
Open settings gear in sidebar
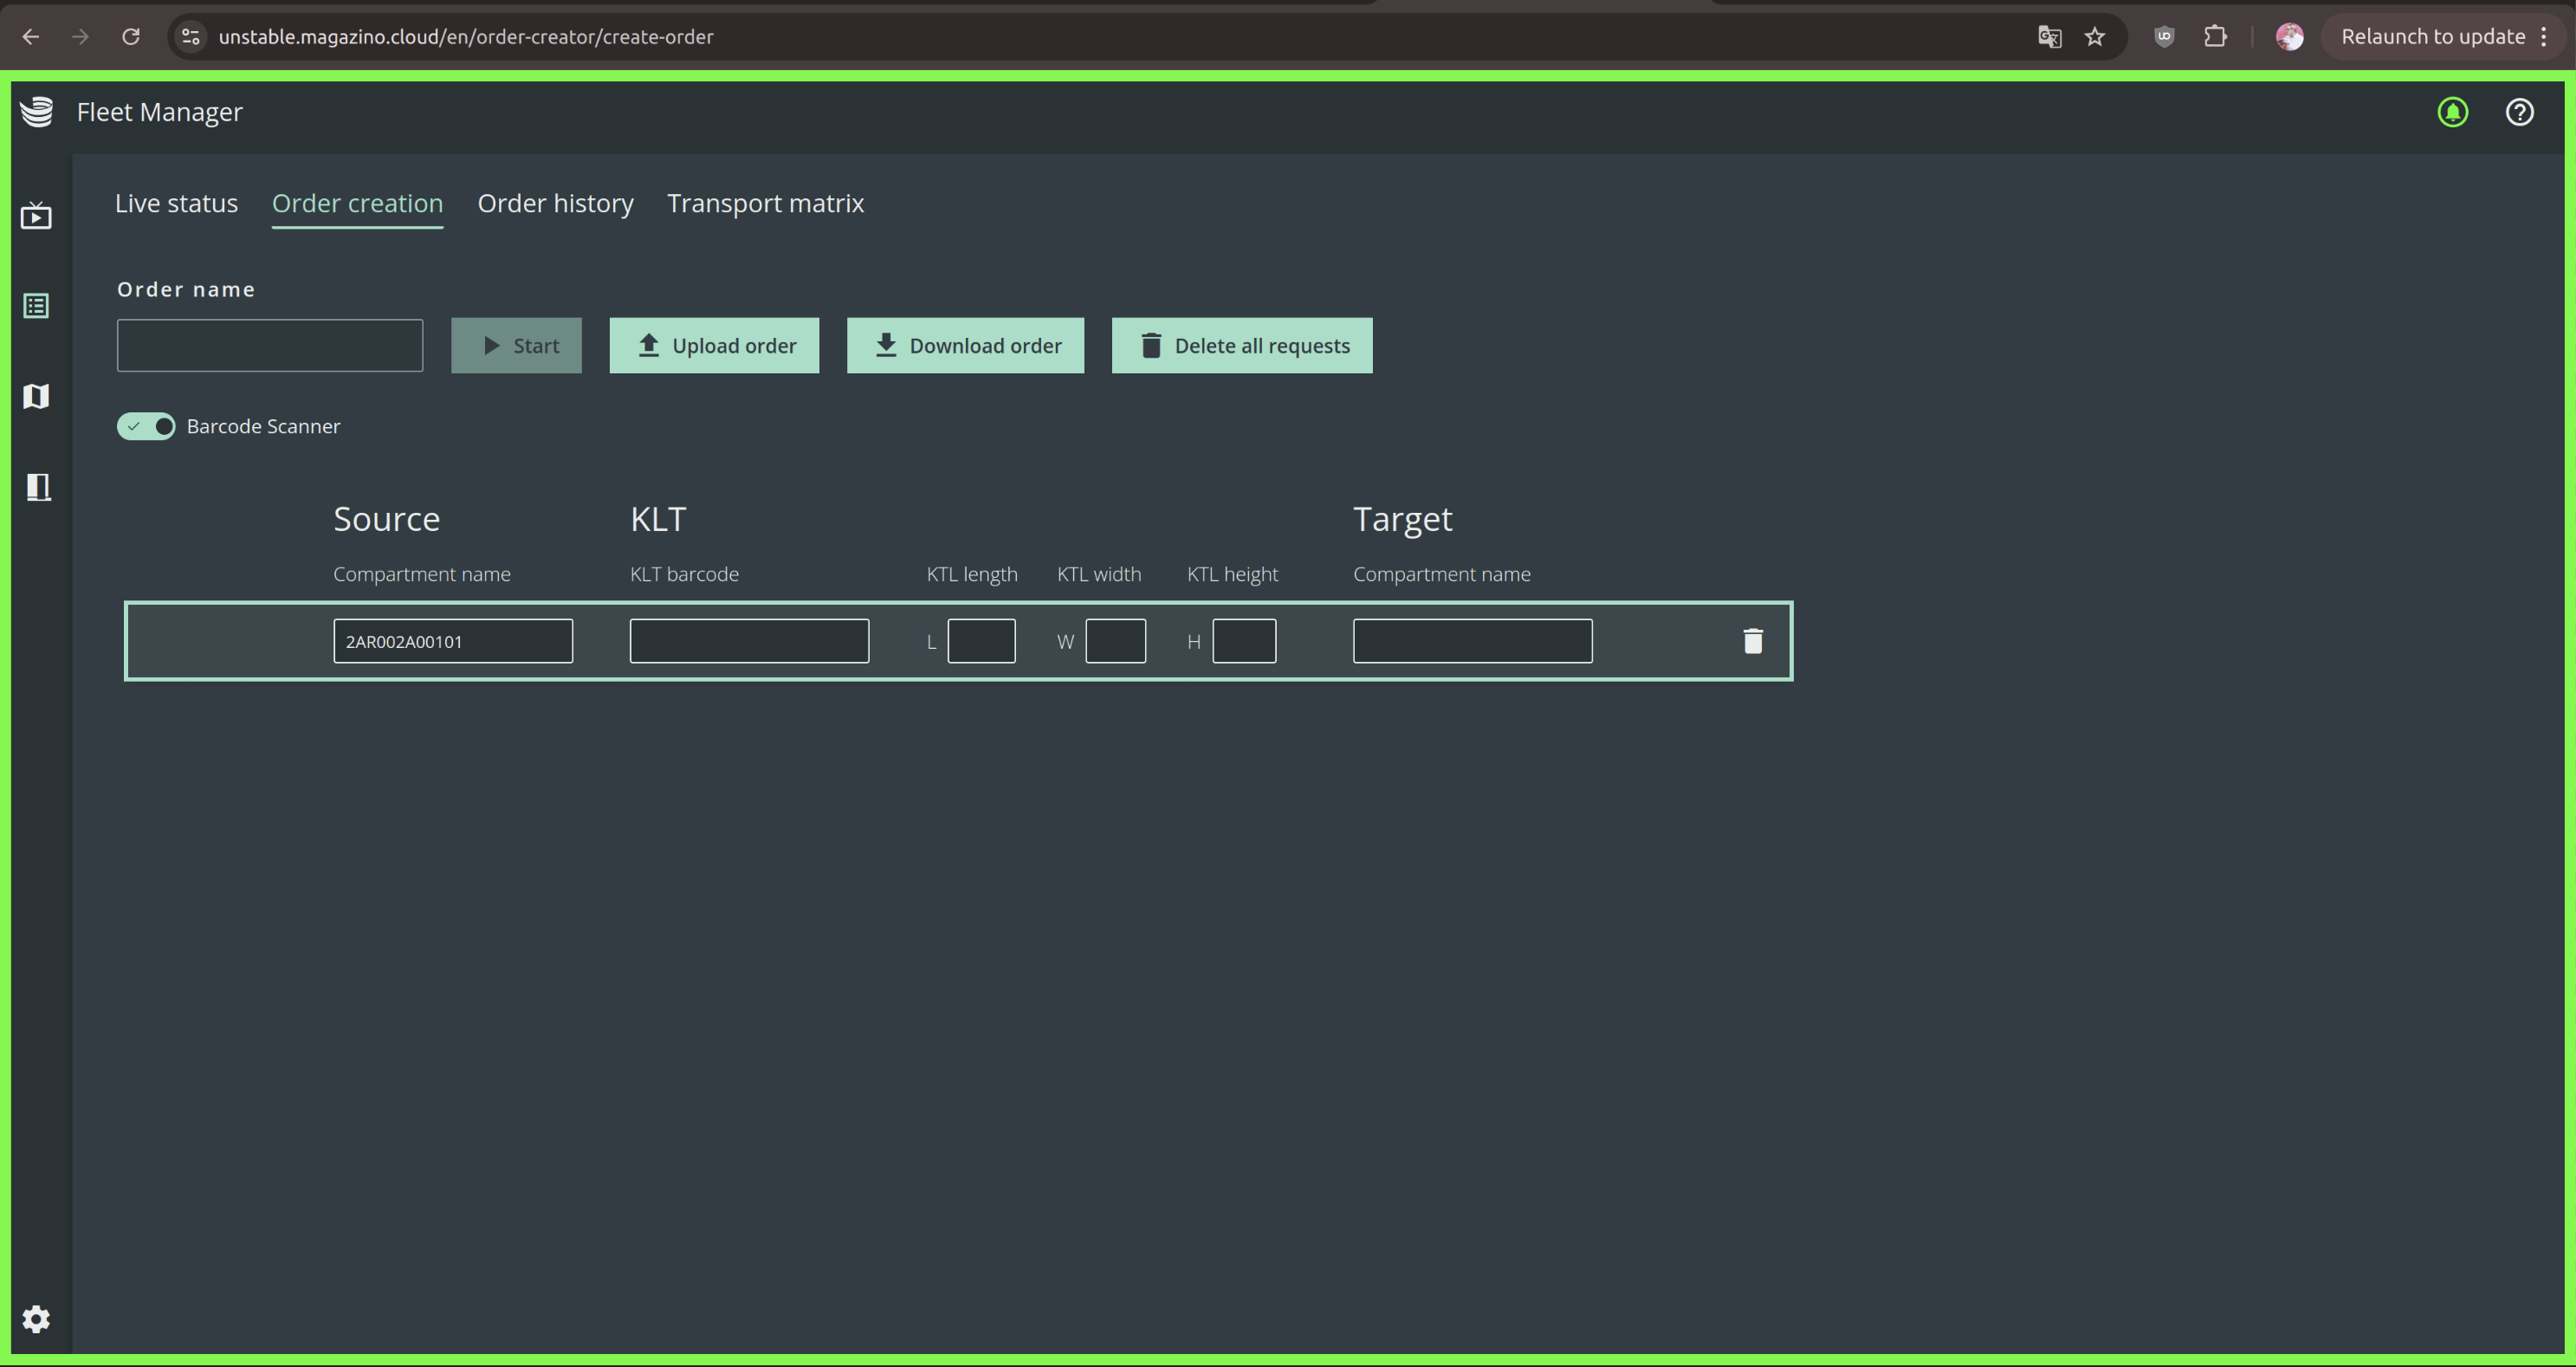click(36, 1319)
